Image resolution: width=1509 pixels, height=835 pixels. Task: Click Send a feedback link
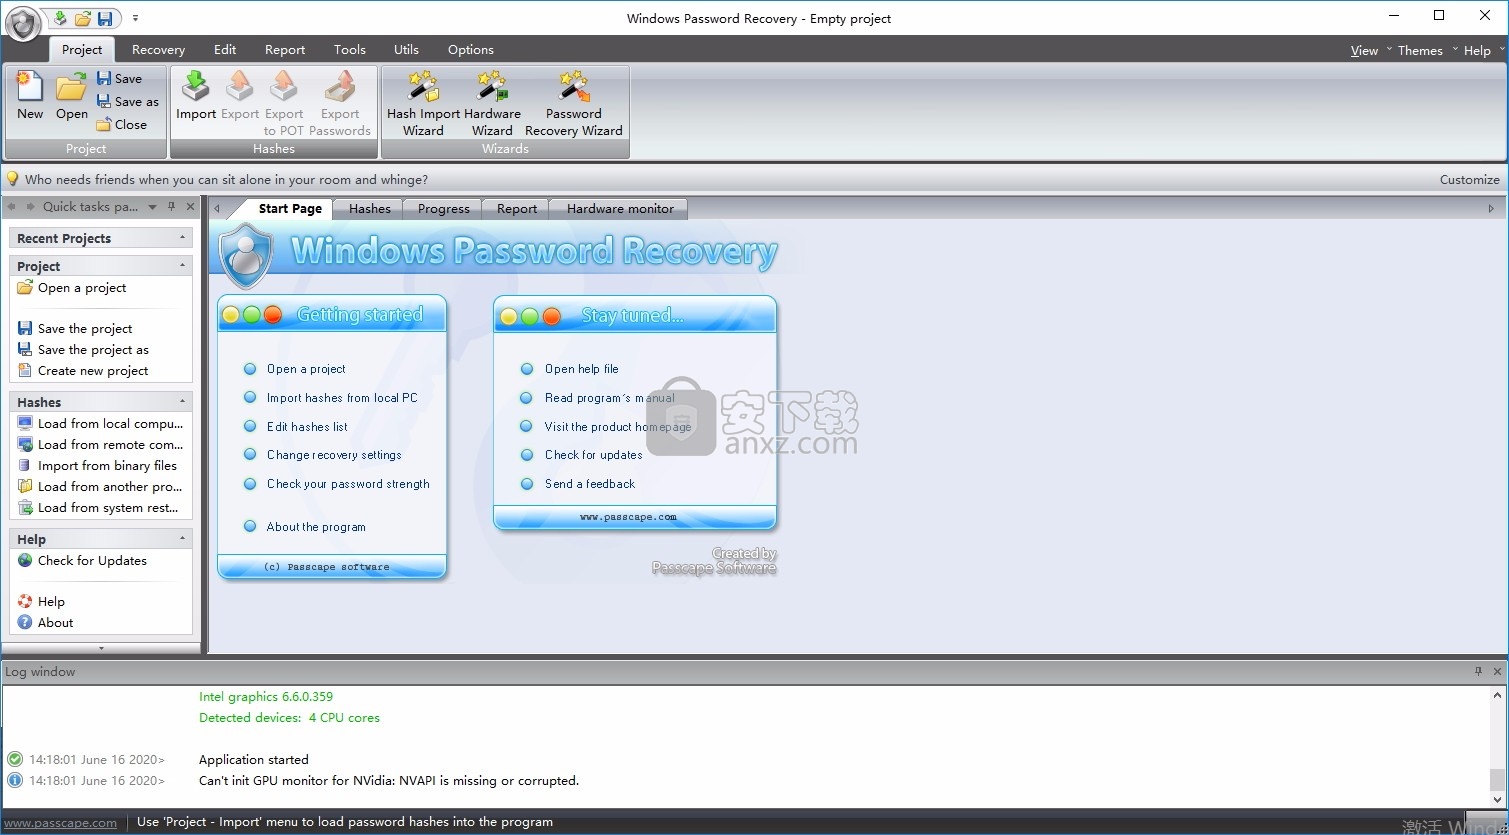tap(590, 483)
